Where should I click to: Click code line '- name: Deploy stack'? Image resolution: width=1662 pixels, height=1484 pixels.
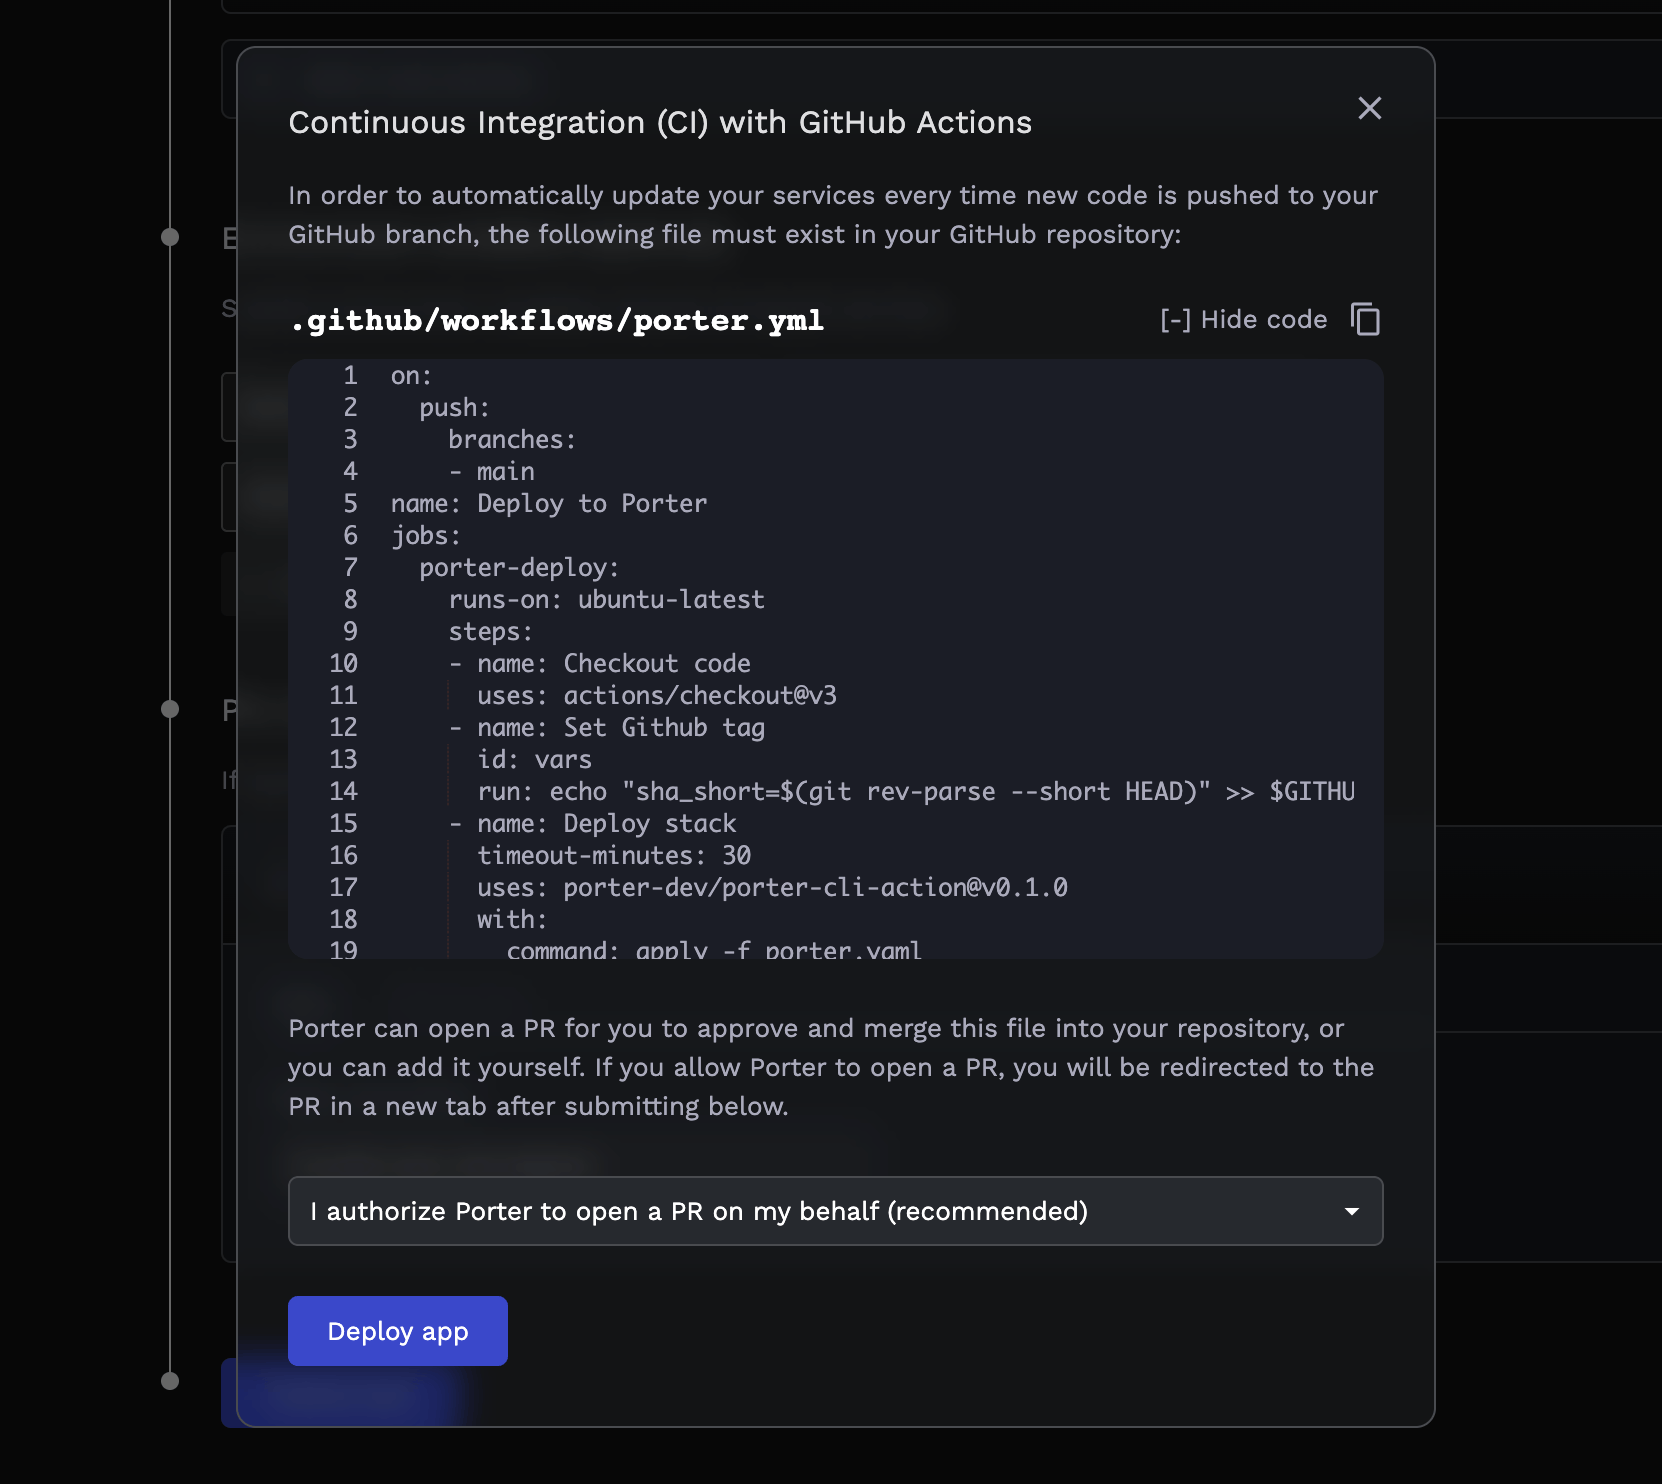coord(592,824)
